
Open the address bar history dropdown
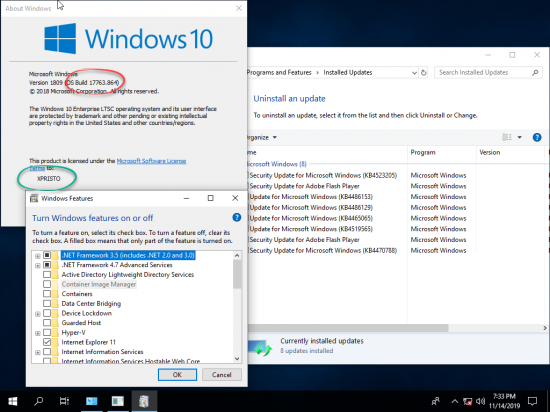click(414, 73)
